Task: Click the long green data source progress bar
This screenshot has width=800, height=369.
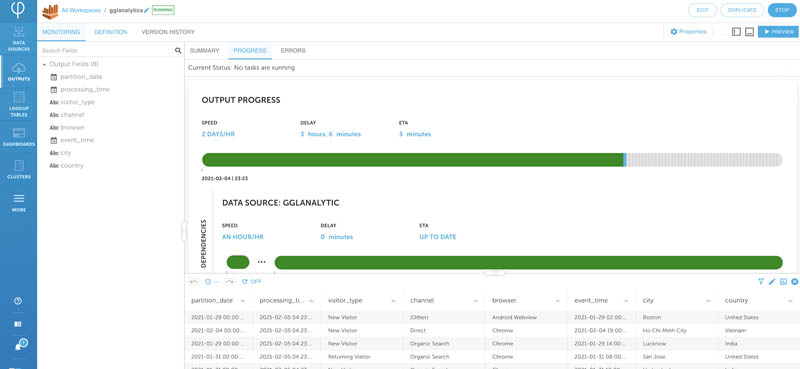Action: pos(529,262)
